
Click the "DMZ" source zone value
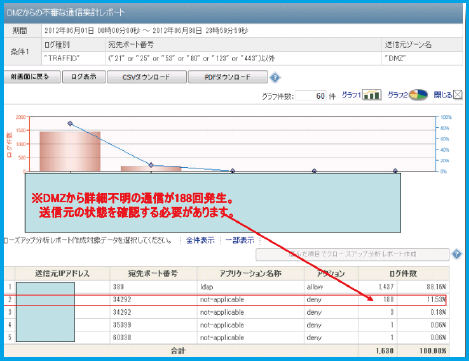[395, 58]
